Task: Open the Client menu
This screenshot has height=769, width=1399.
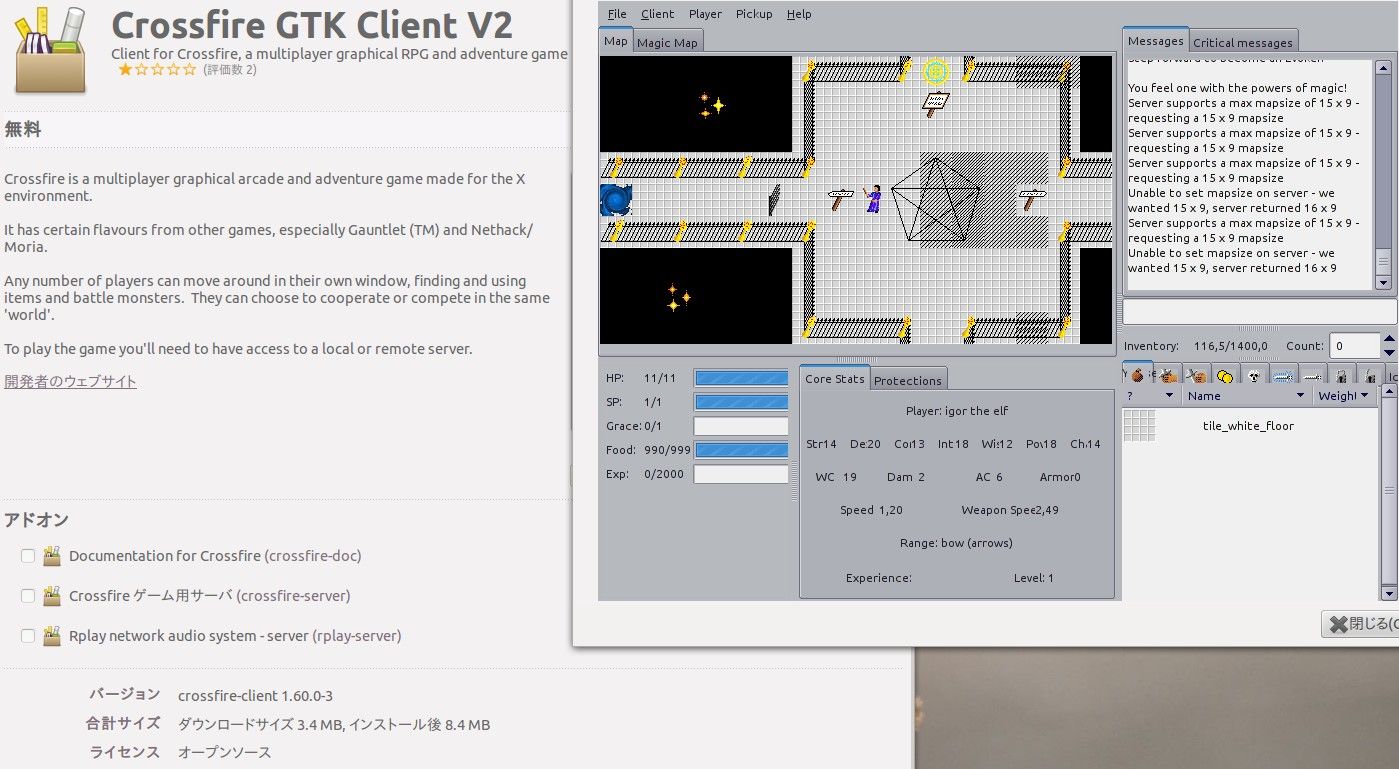Action: pos(657,14)
